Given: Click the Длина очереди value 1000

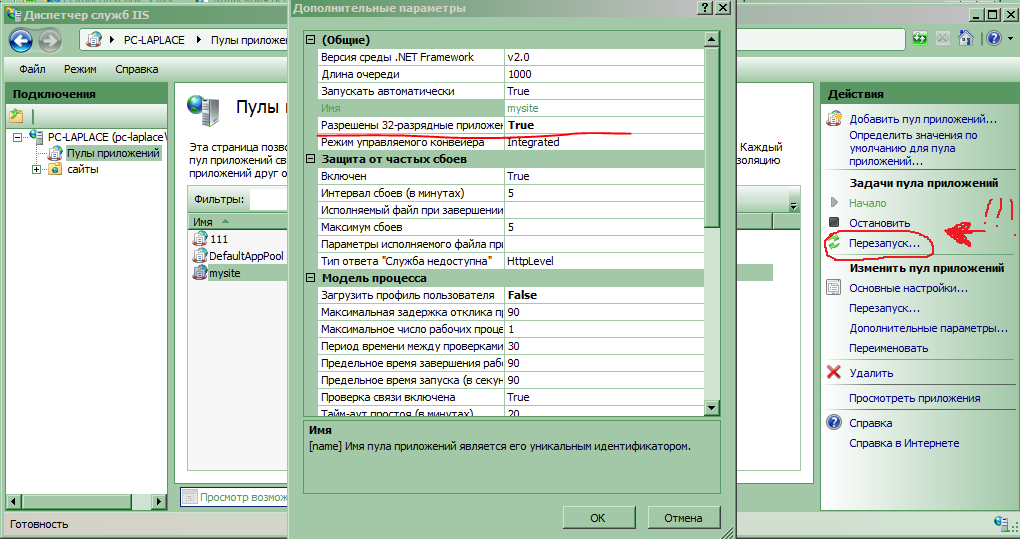Looking at the screenshot, I should click(604, 74).
